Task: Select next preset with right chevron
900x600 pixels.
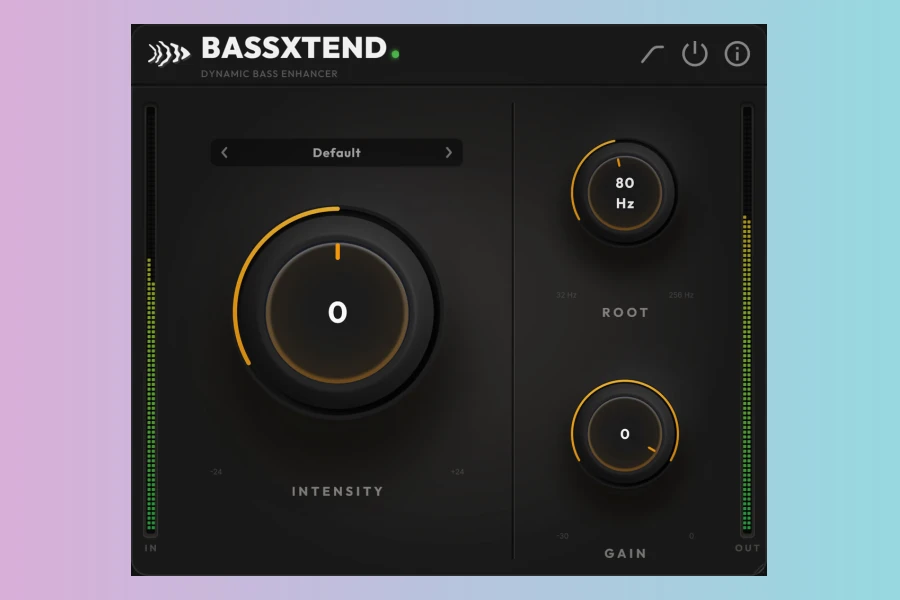Action: [x=449, y=153]
